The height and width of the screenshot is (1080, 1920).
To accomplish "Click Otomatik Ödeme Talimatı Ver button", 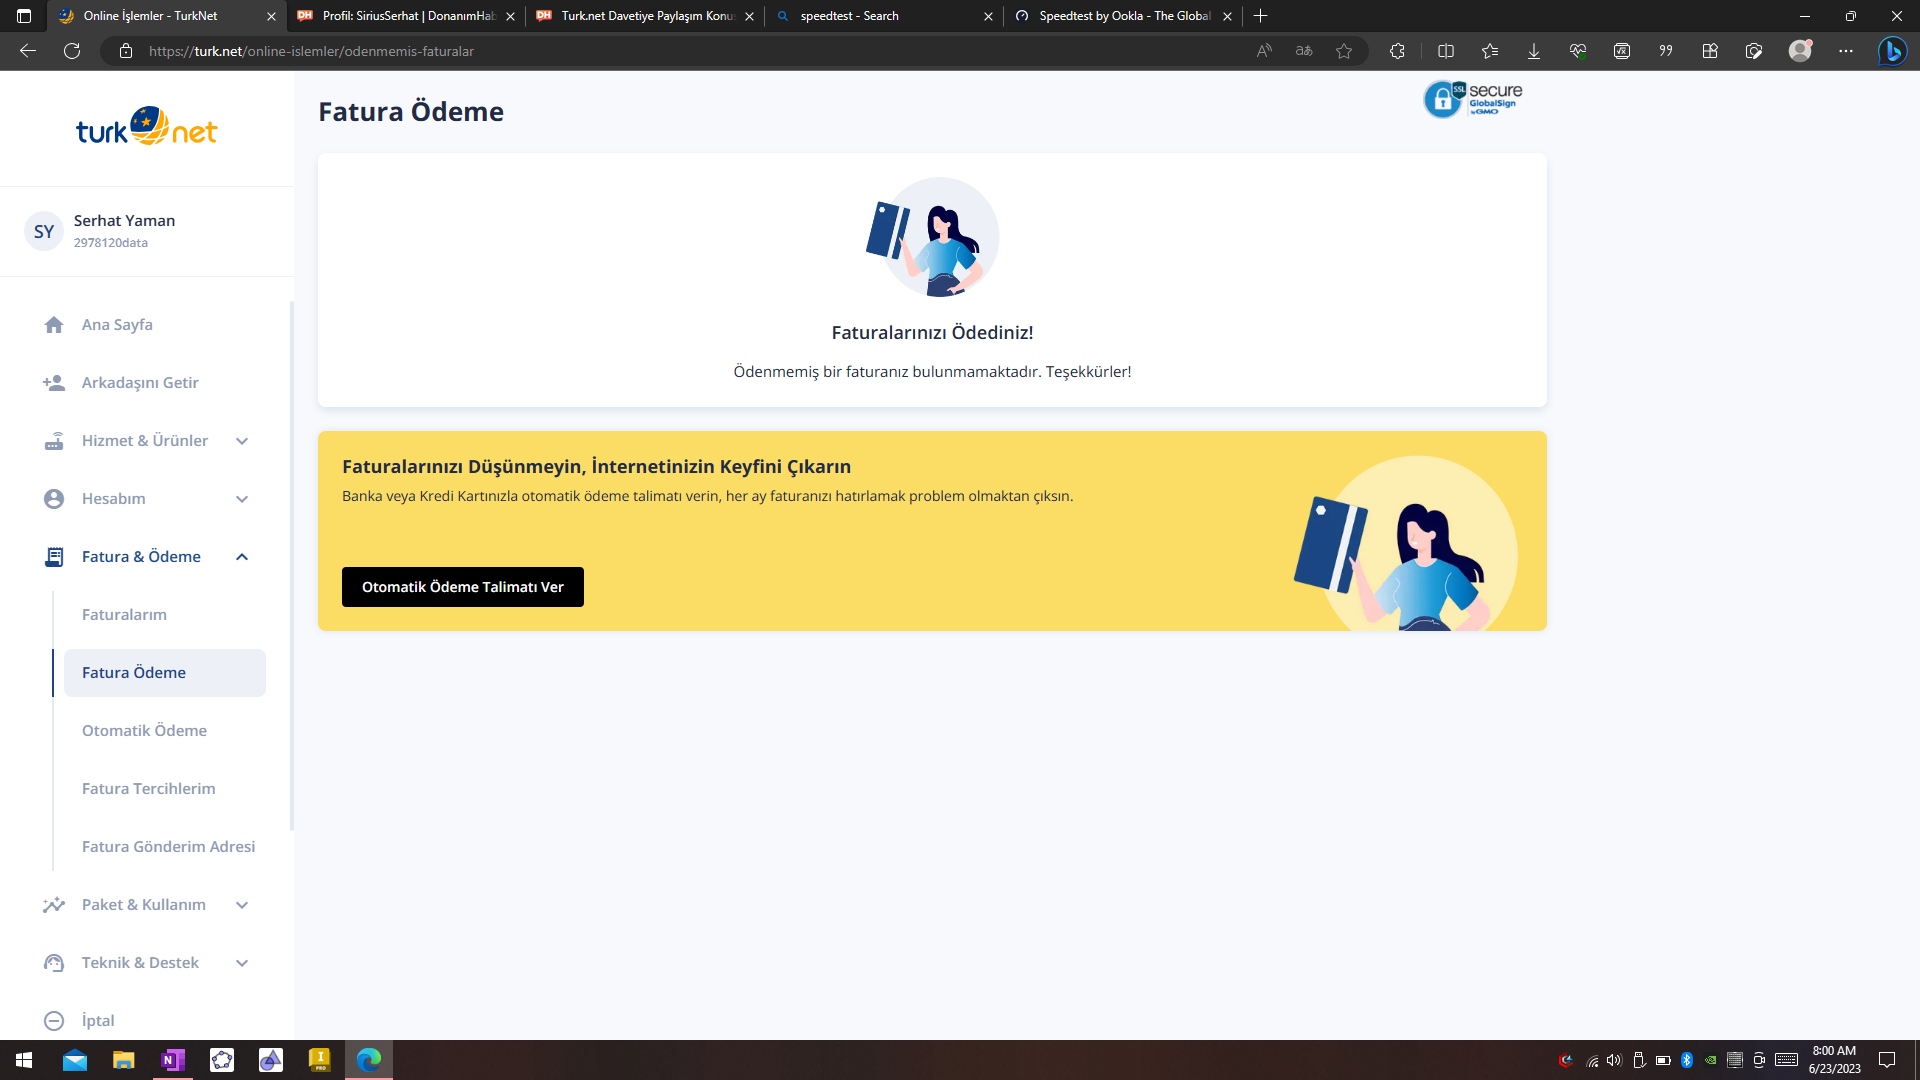I will pos(463,587).
